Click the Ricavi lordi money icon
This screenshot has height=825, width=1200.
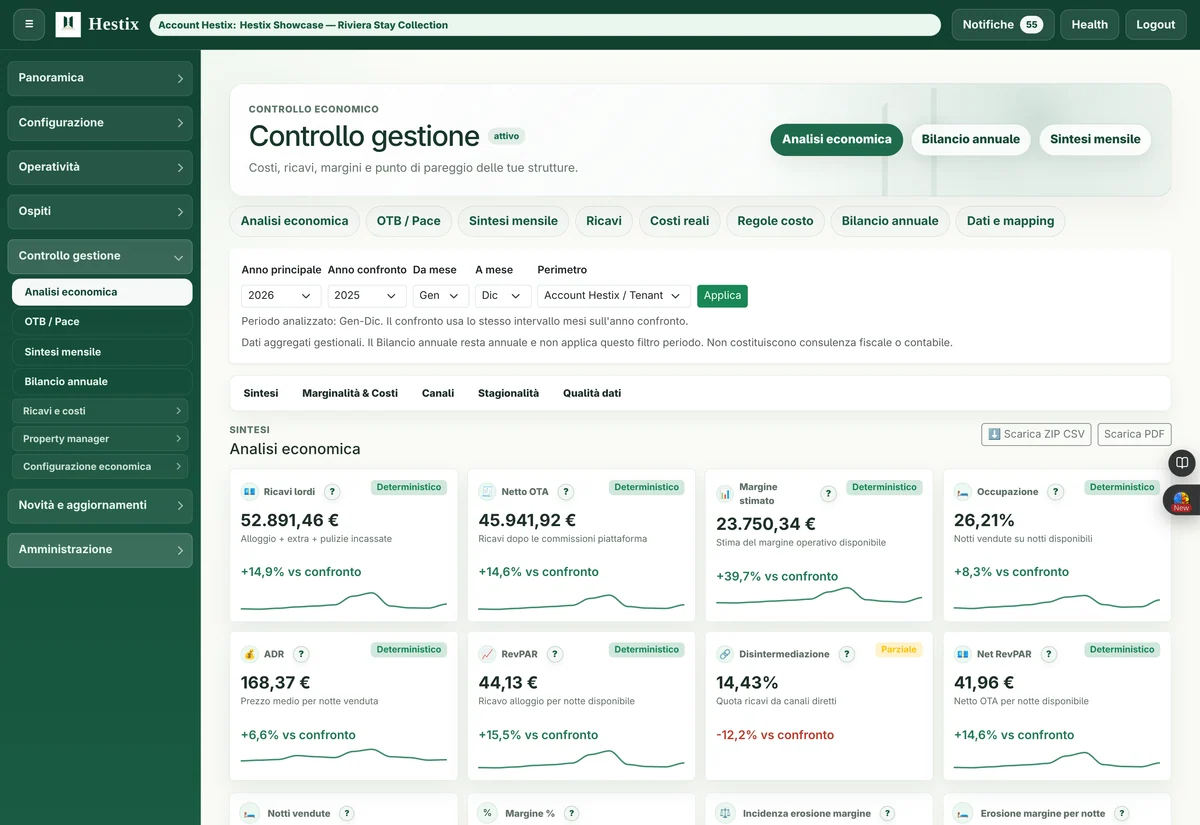pos(249,492)
